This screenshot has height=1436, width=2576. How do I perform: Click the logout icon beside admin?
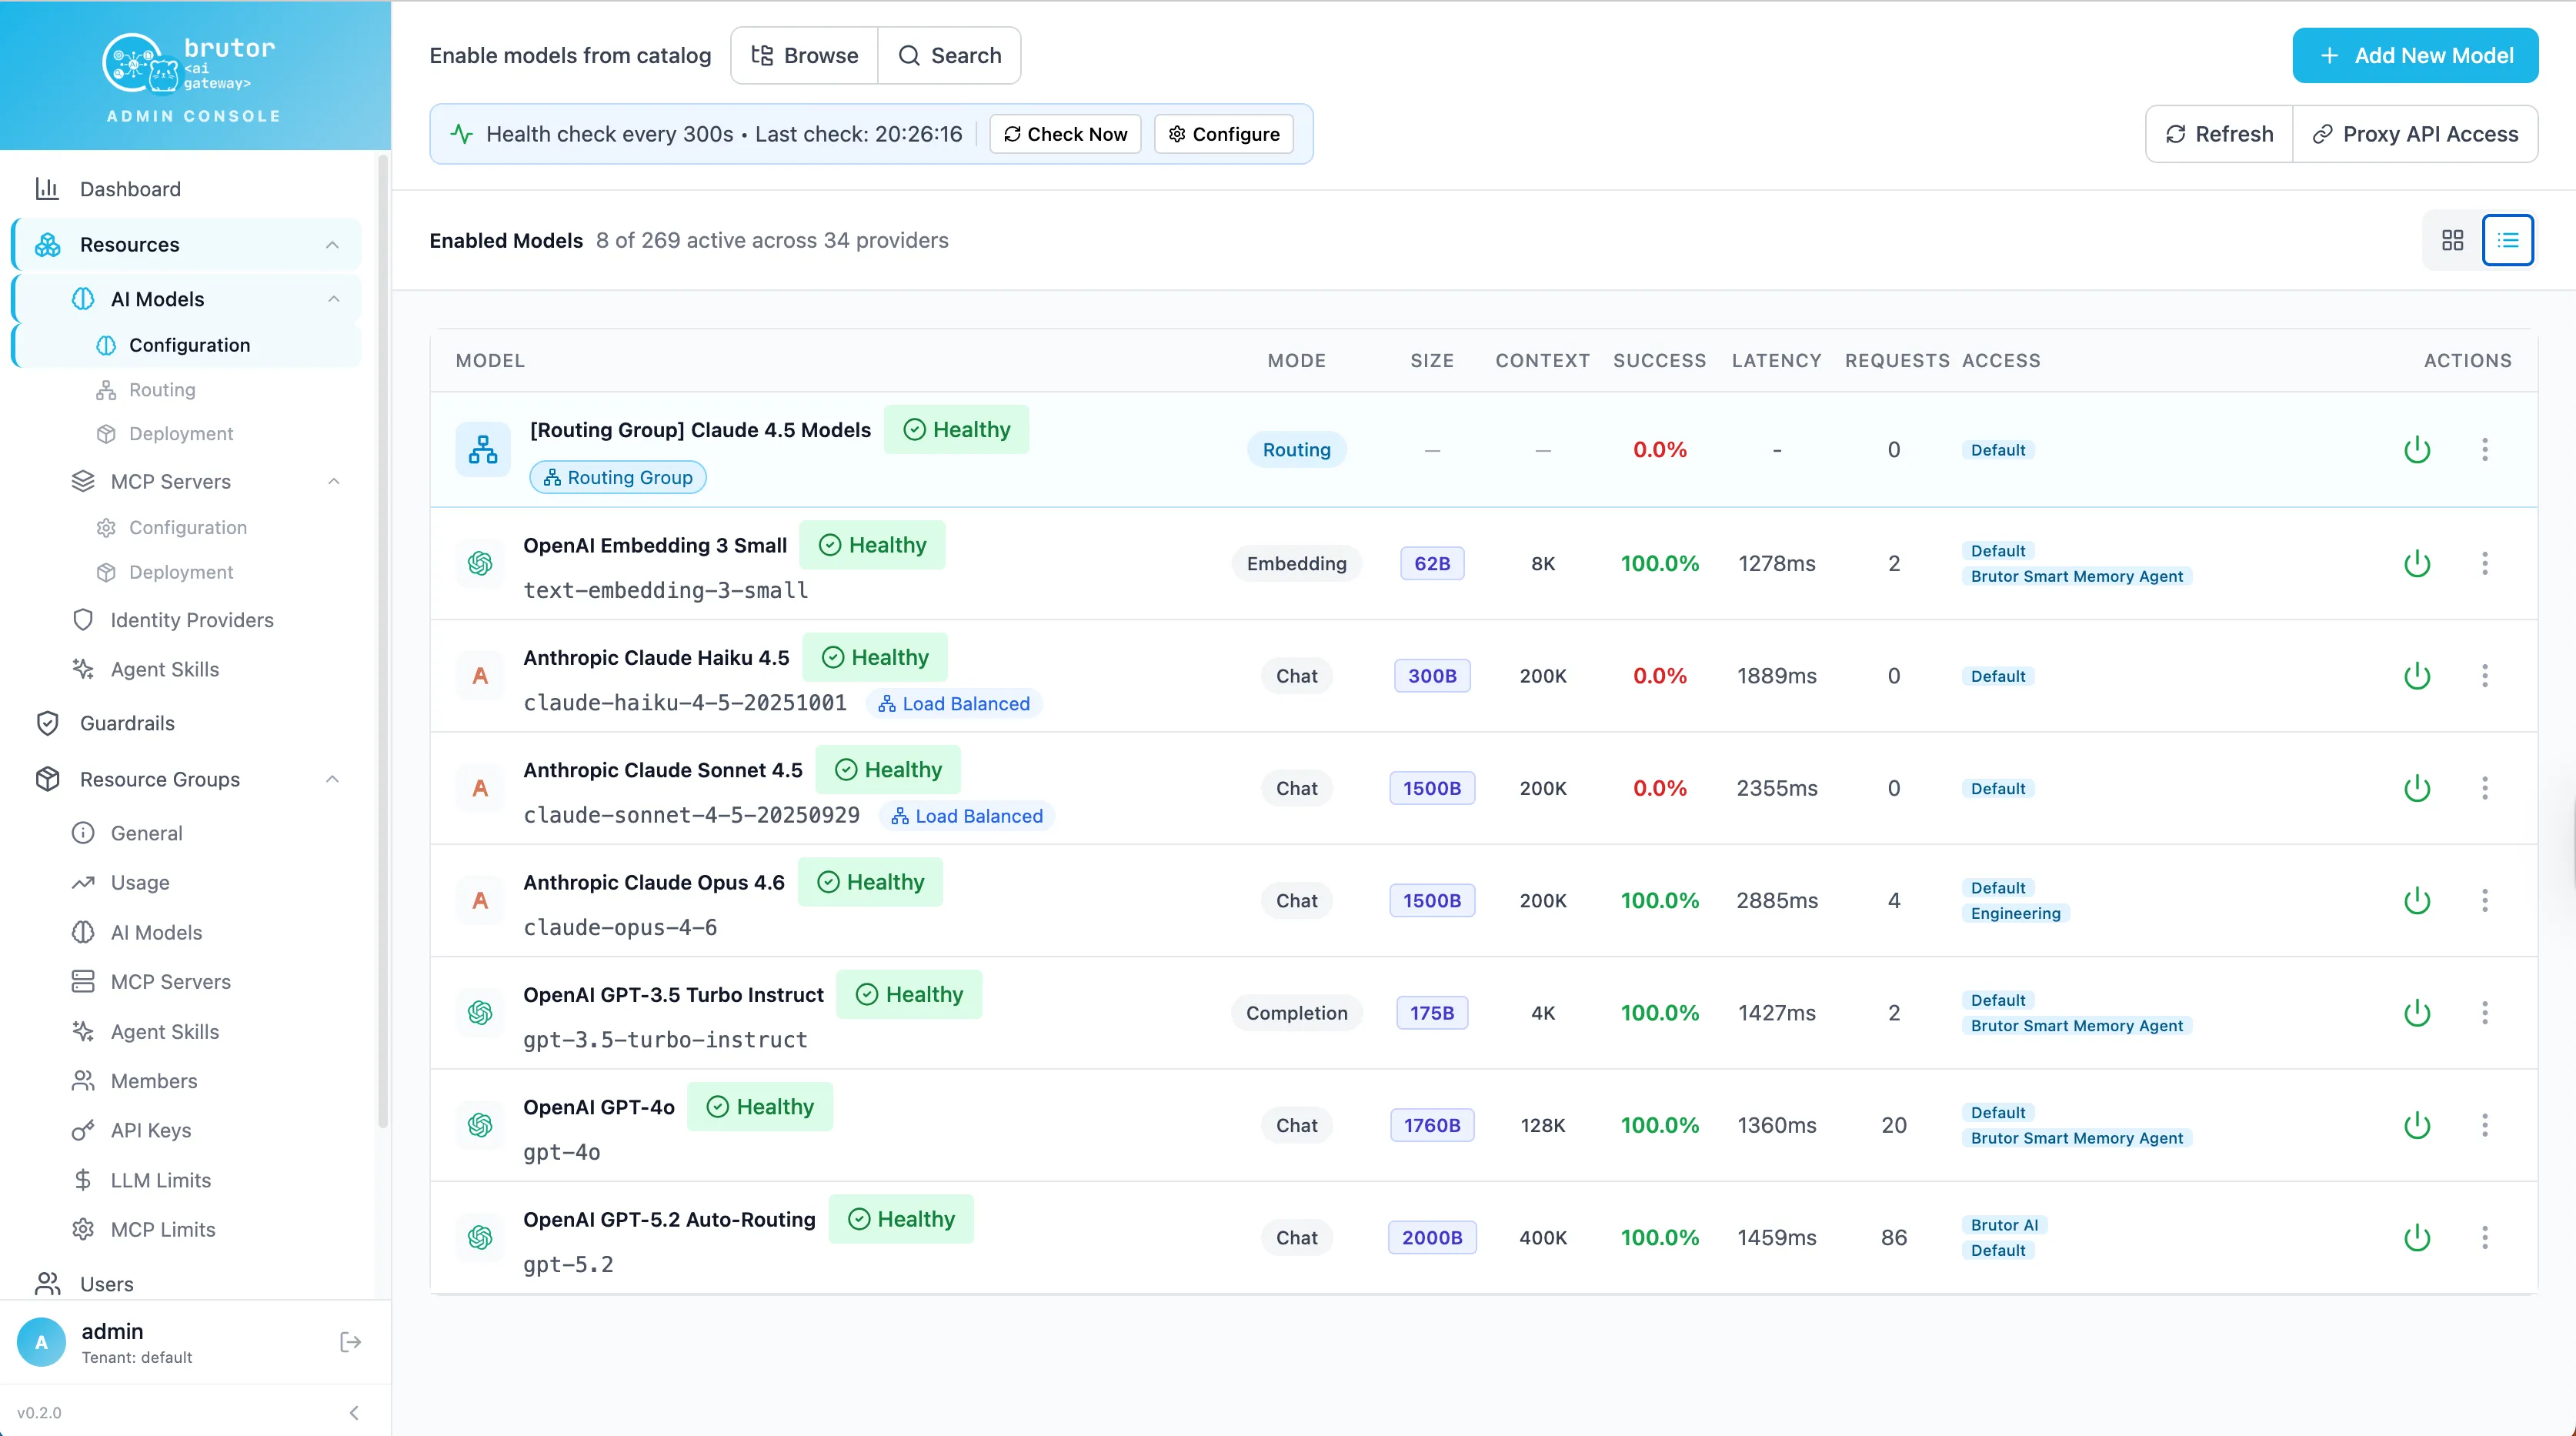pos(350,1342)
